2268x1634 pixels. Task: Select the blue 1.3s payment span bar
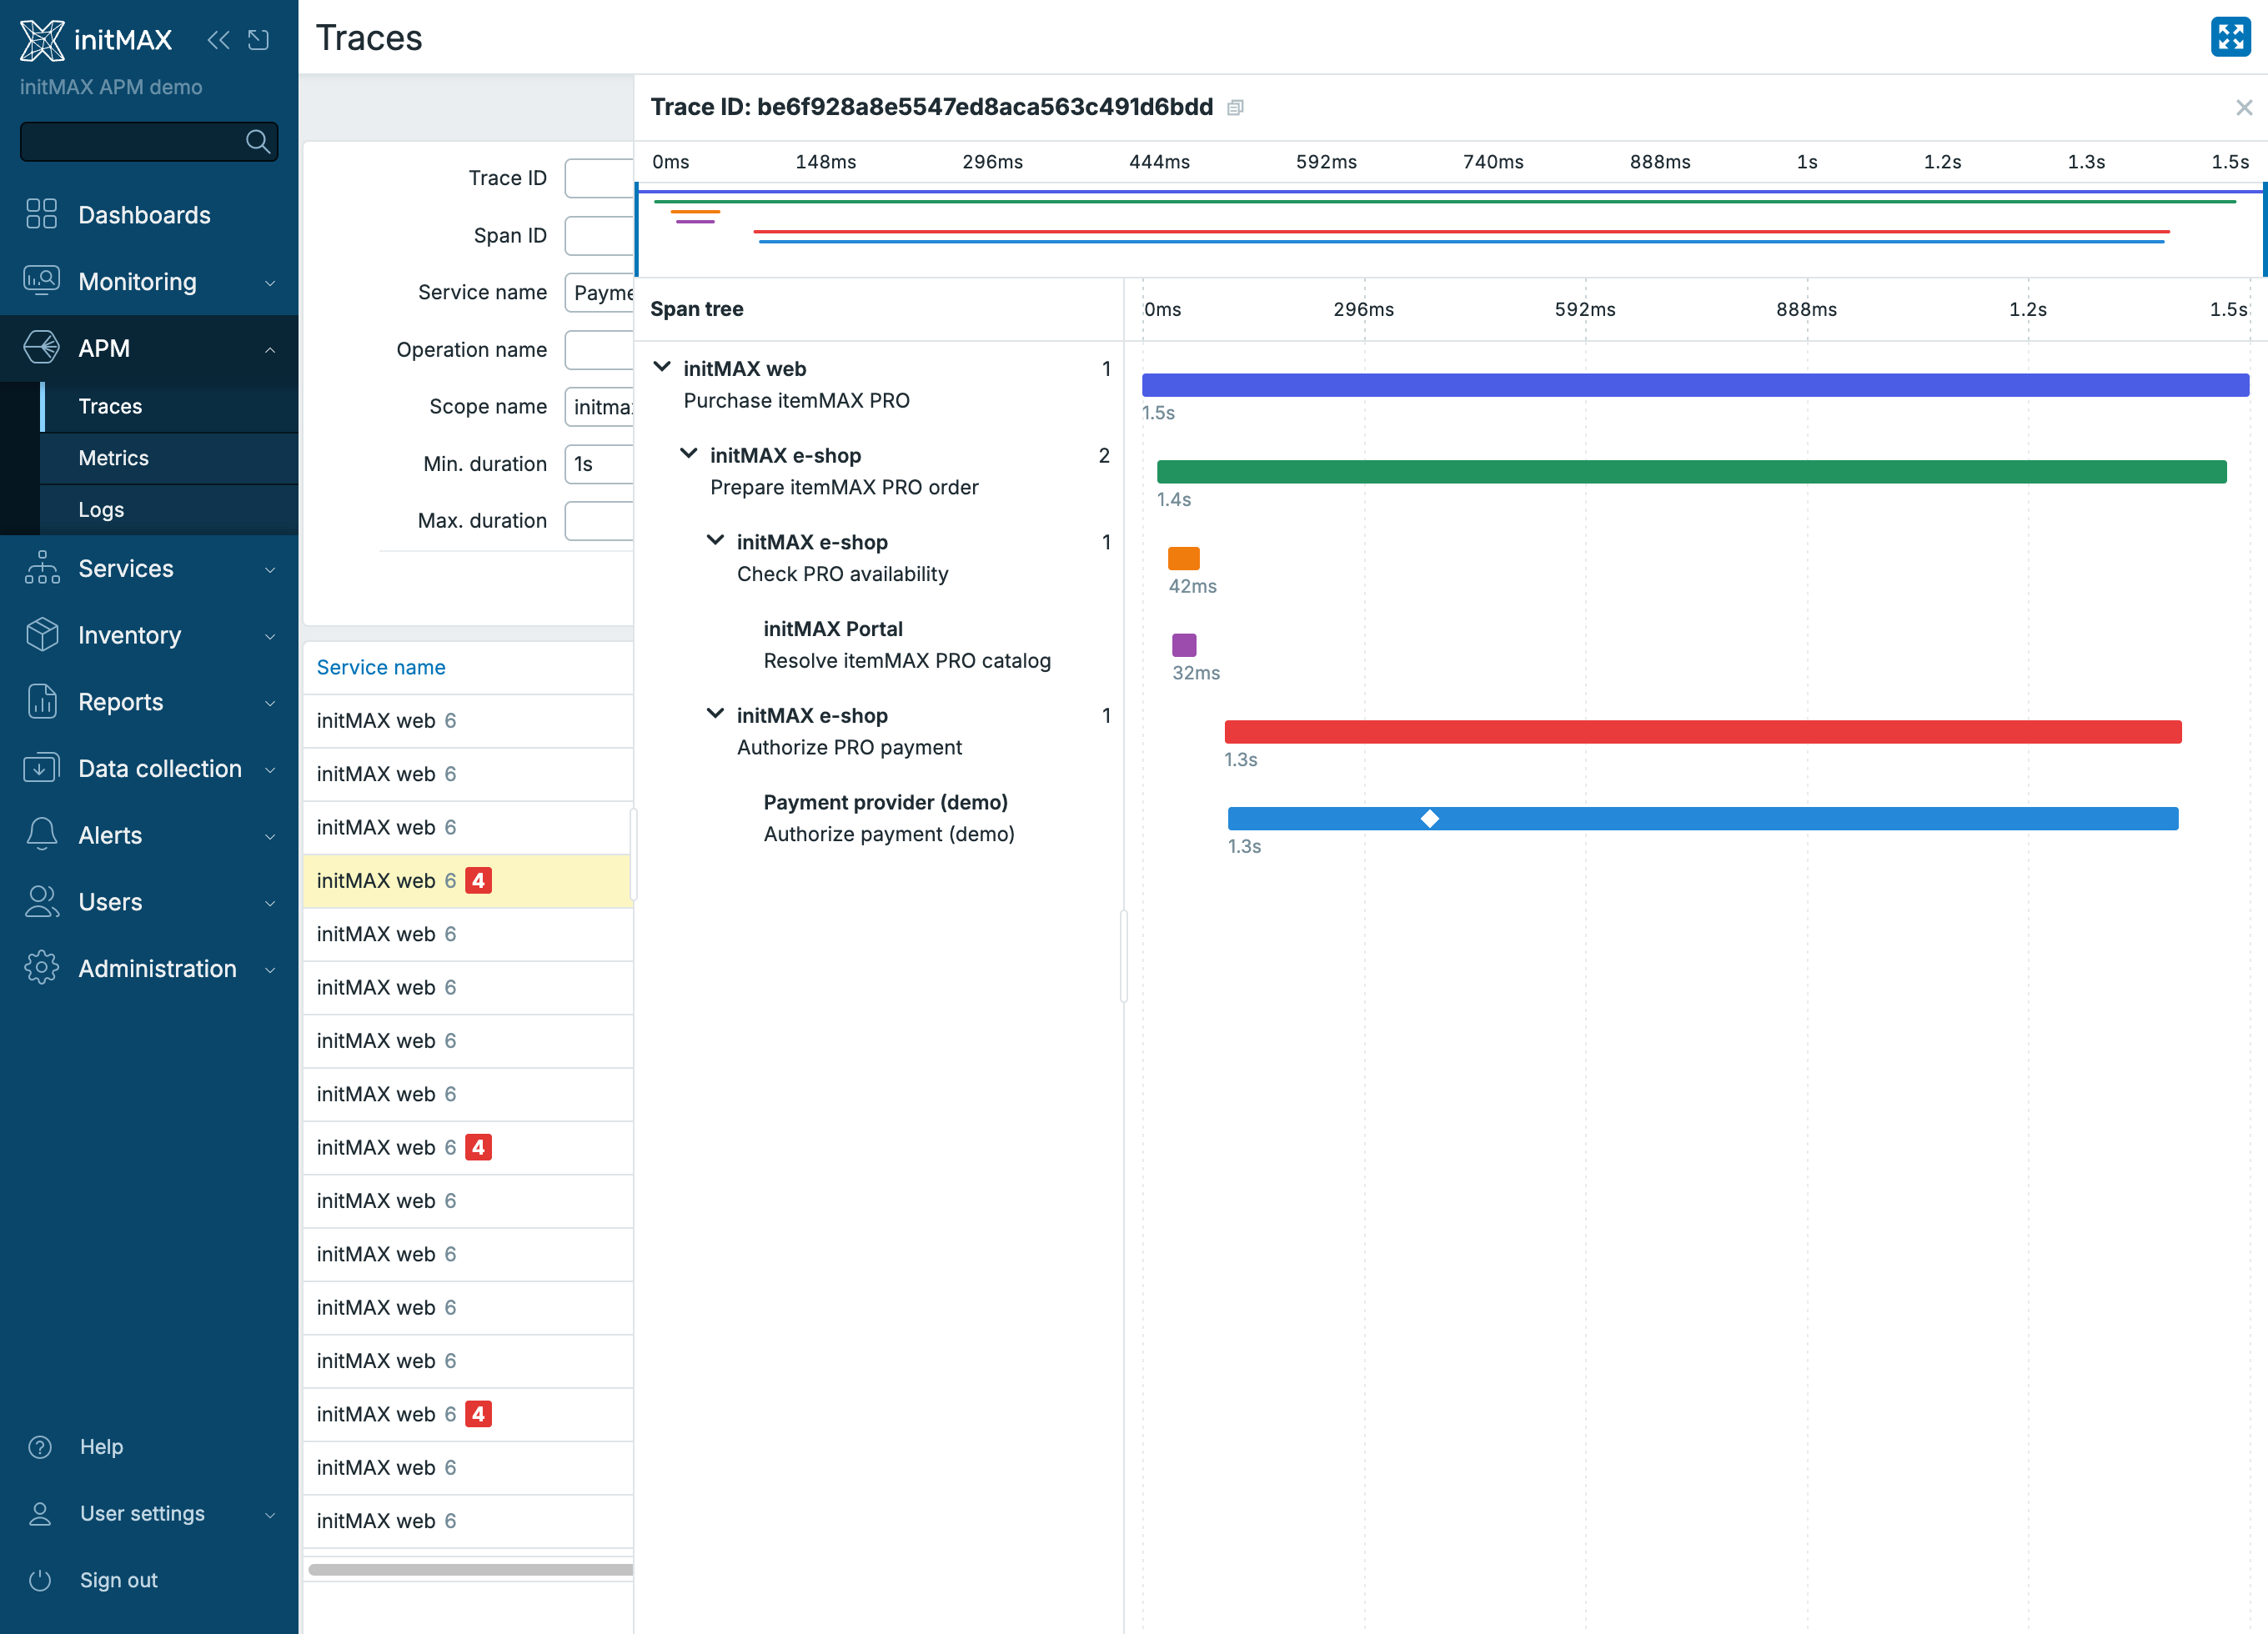point(1702,819)
